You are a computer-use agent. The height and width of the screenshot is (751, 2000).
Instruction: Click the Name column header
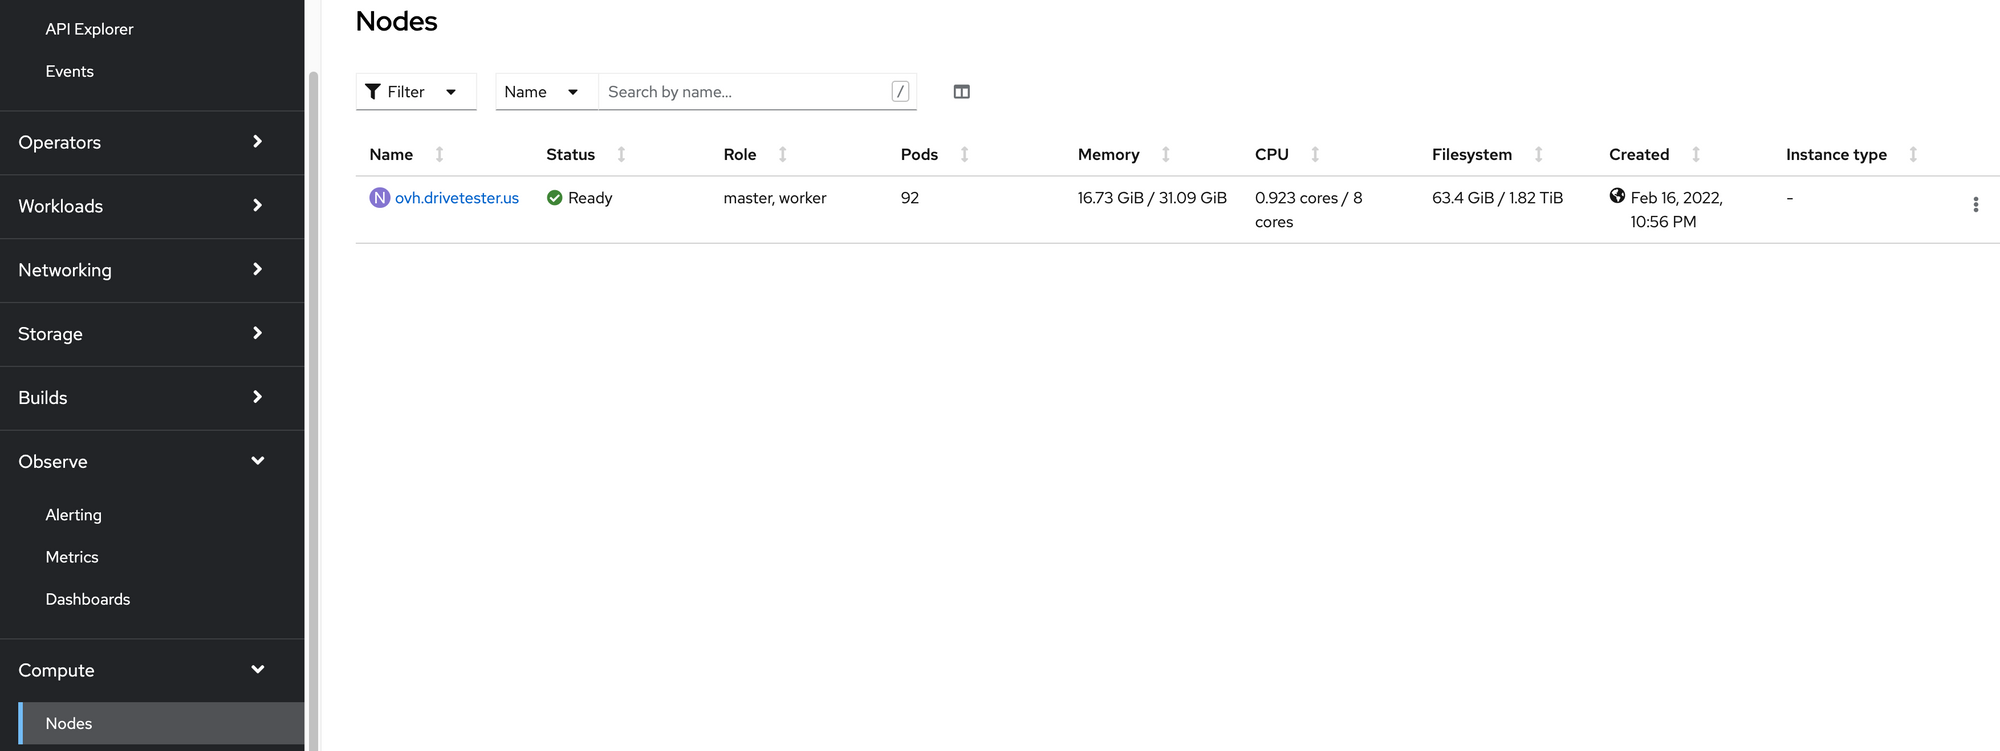point(391,154)
